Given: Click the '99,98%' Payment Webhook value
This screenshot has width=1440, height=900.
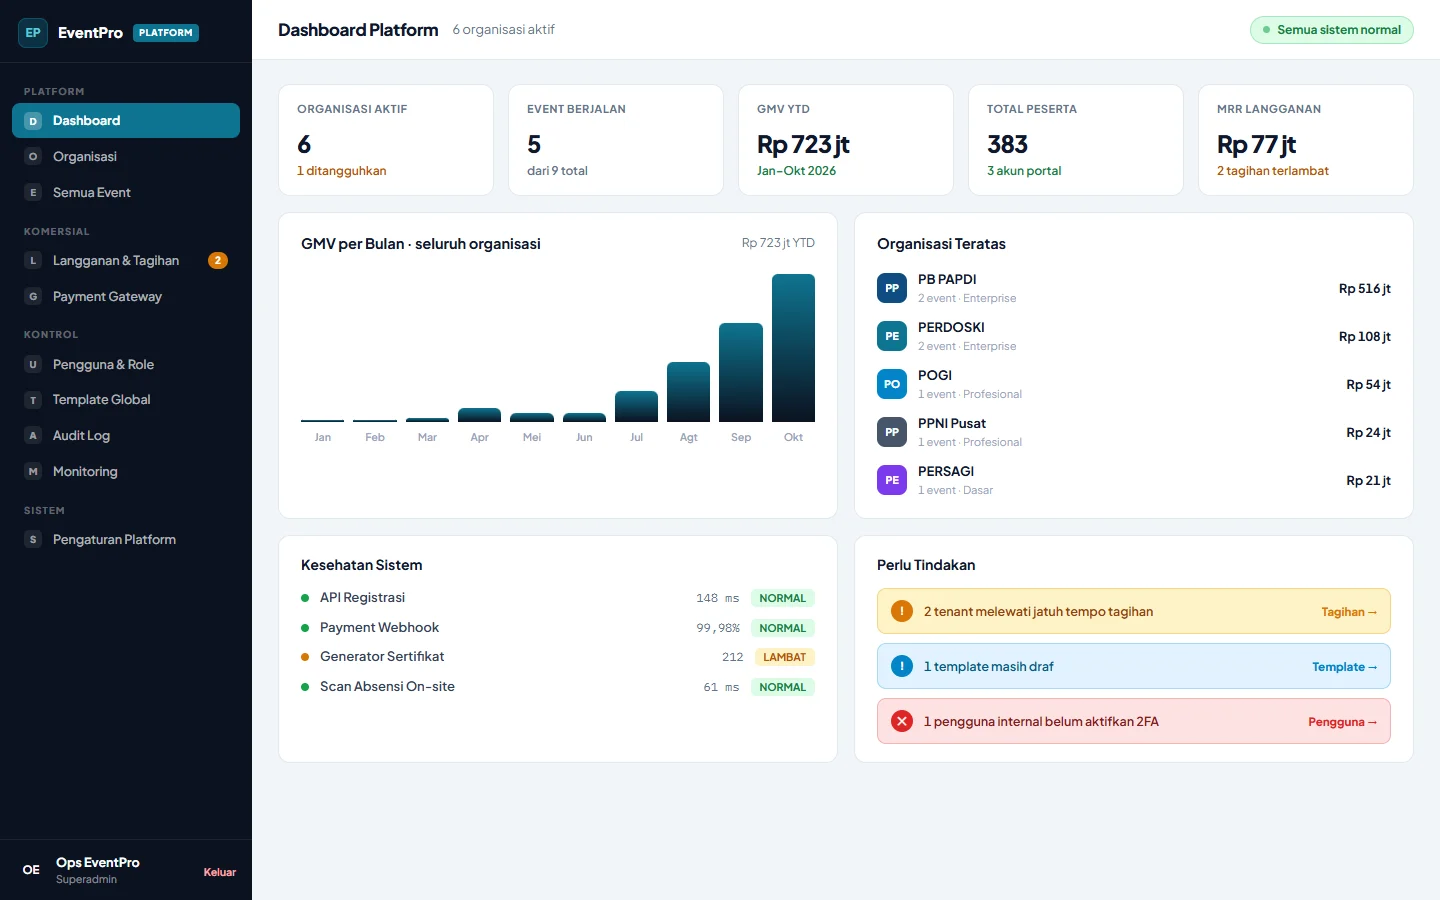Looking at the screenshot, I should [718, 628].
